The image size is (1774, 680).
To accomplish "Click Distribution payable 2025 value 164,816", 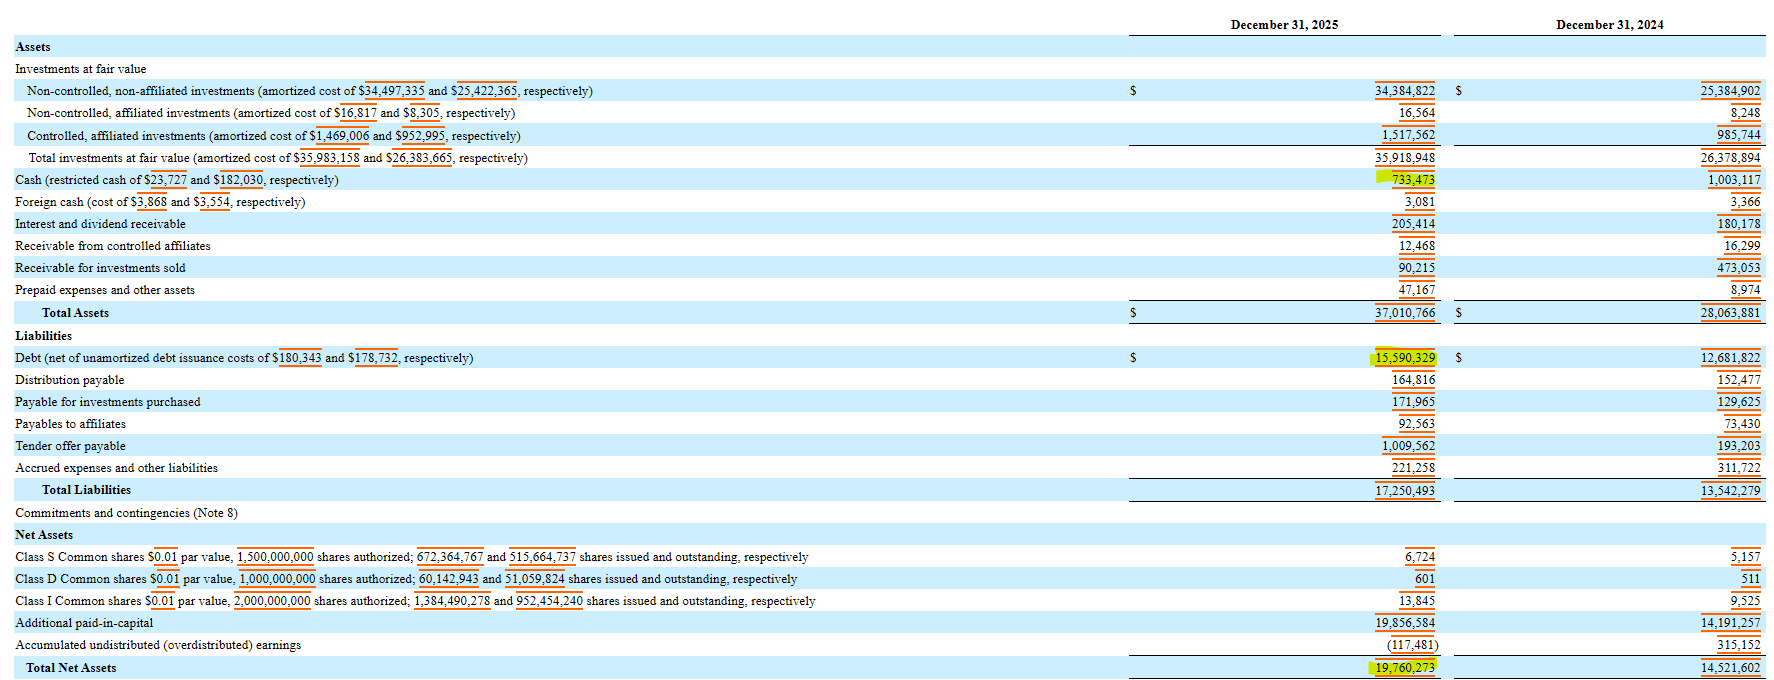I will pyautogui.click(x=1413, y=380).
